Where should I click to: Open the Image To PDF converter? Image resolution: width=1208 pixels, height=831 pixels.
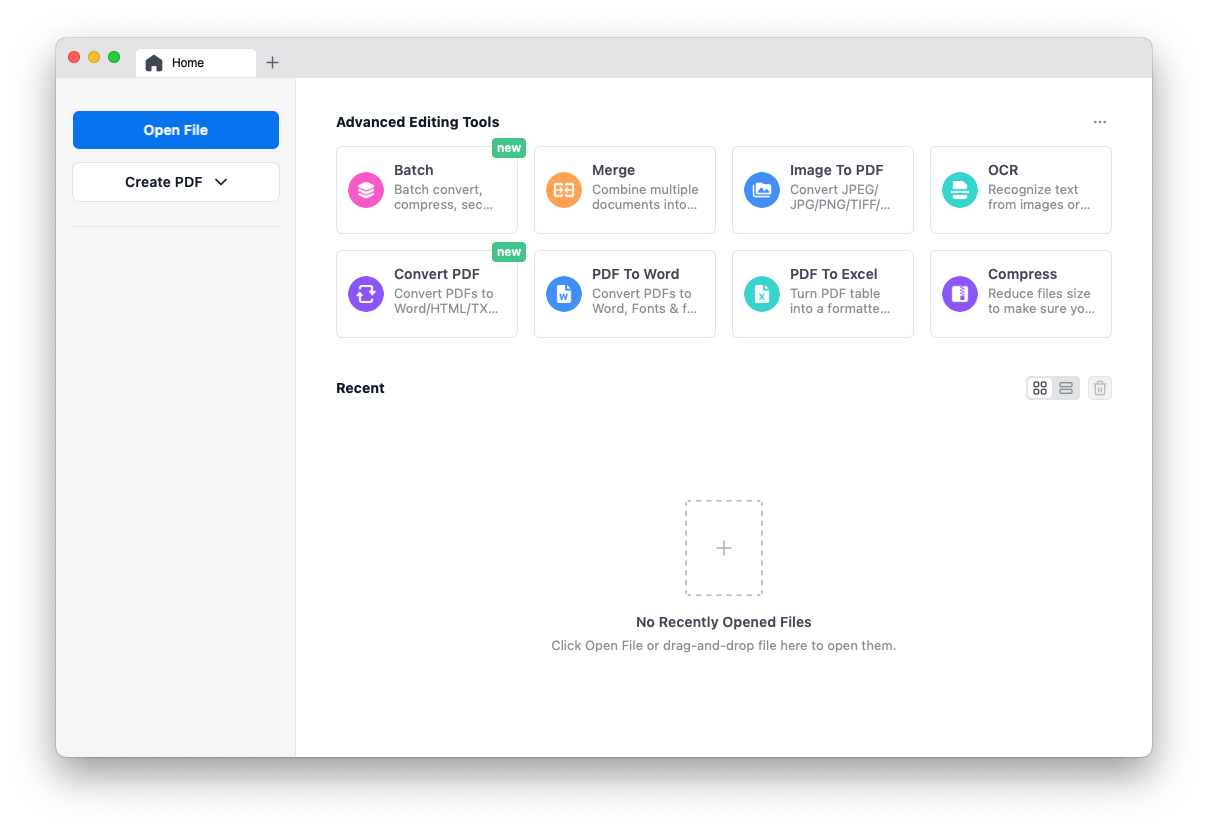822,190
